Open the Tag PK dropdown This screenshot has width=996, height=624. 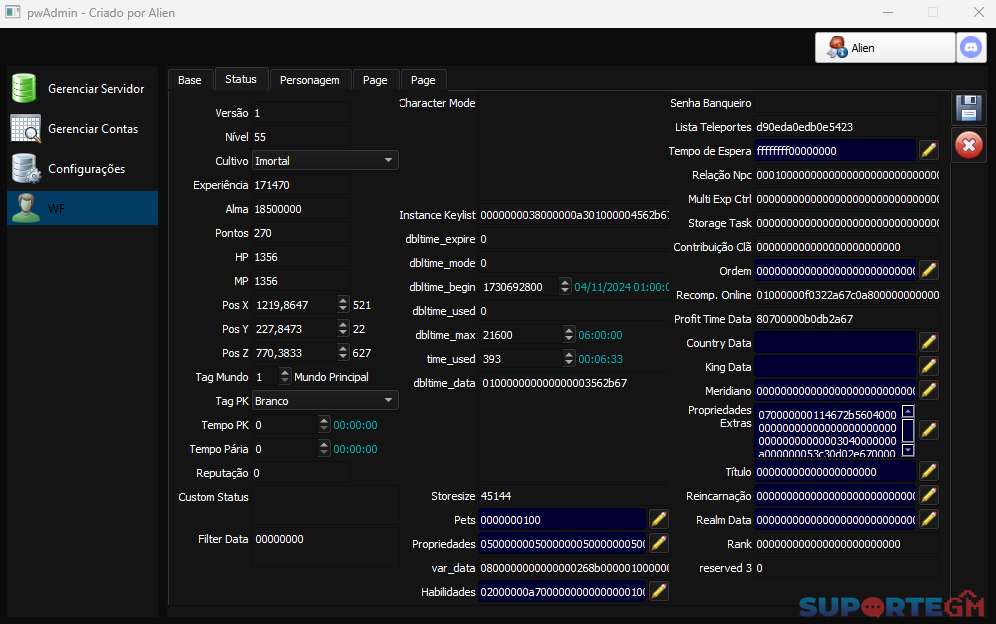(388, 400)
